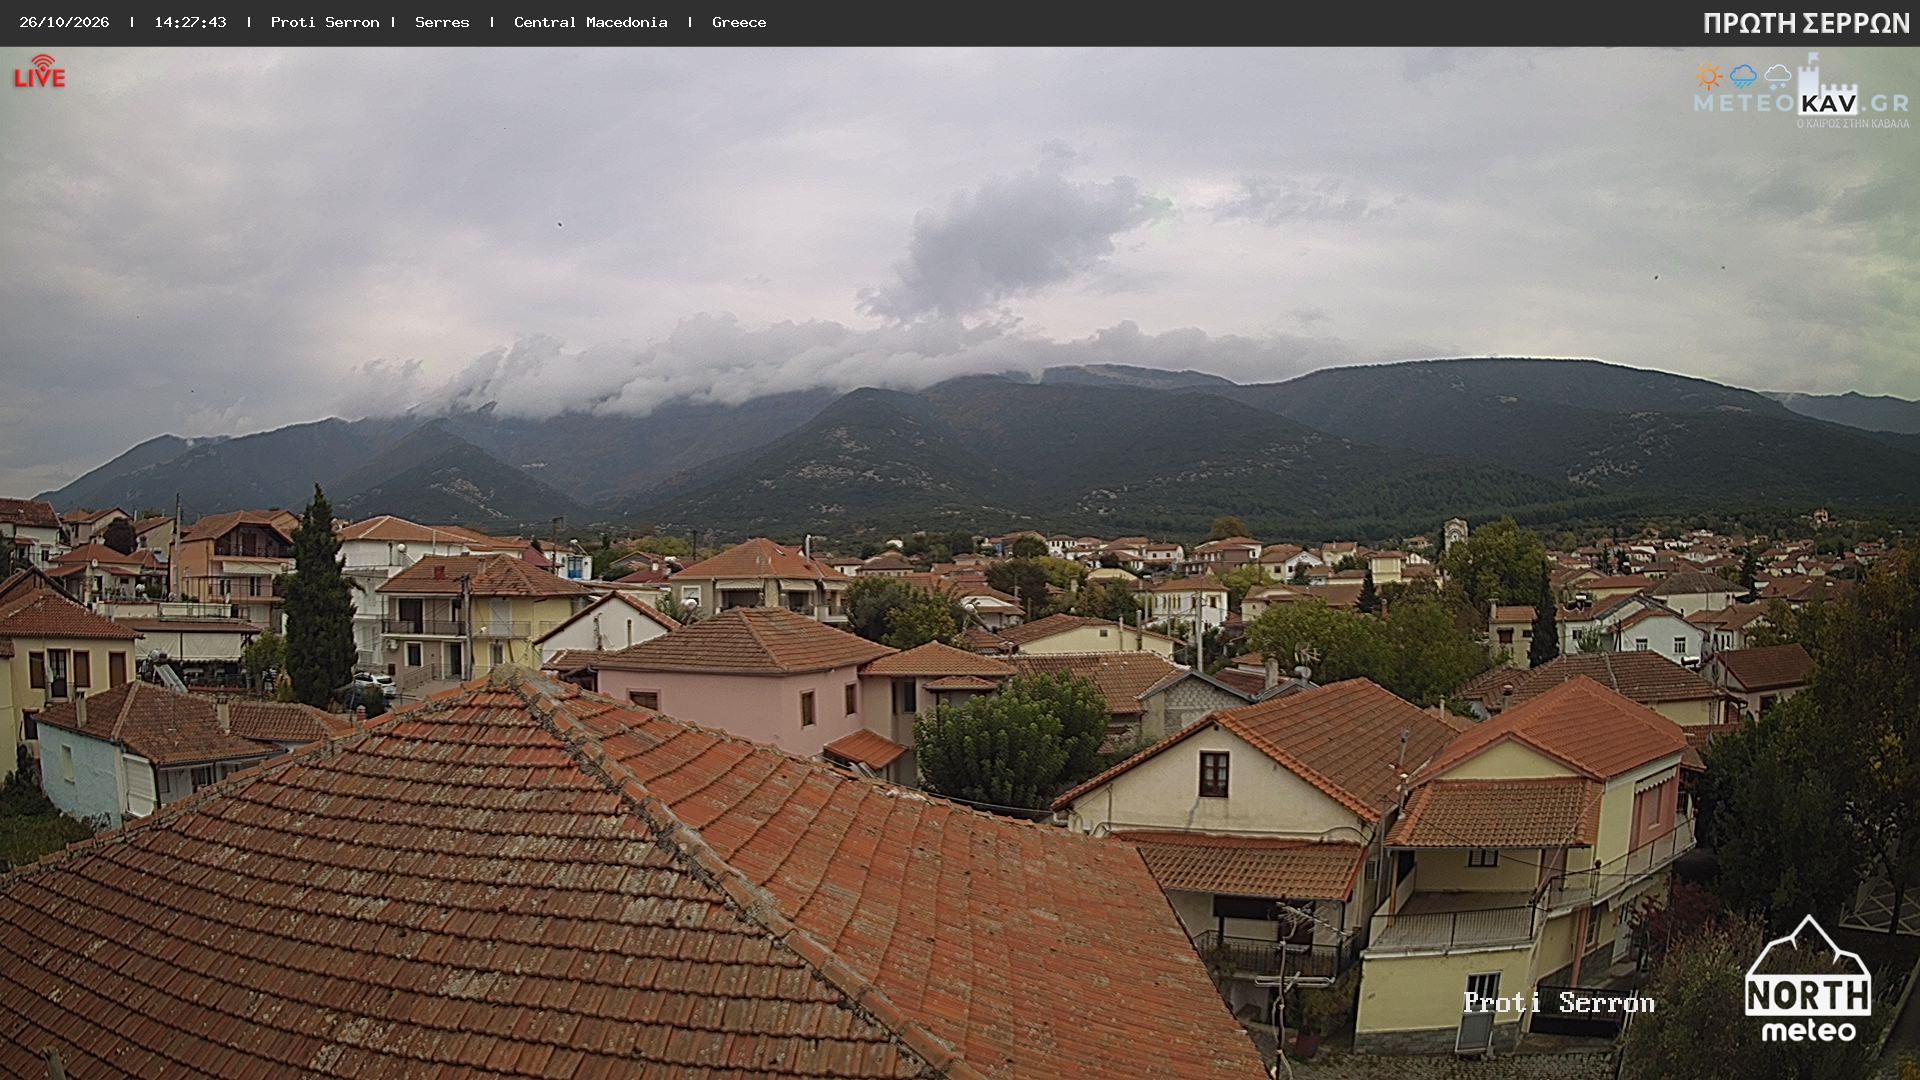
Task: Click the red LIVE indicator icon
Action: point(40,72)
